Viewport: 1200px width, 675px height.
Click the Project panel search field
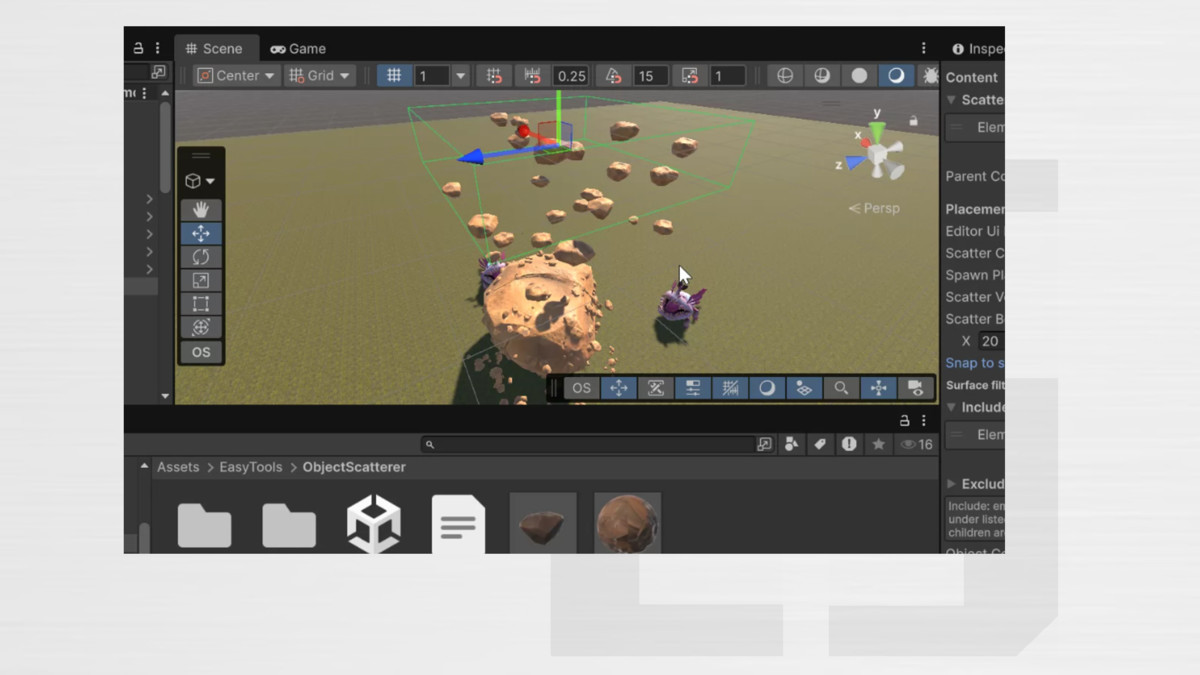(x=588, y=444)
